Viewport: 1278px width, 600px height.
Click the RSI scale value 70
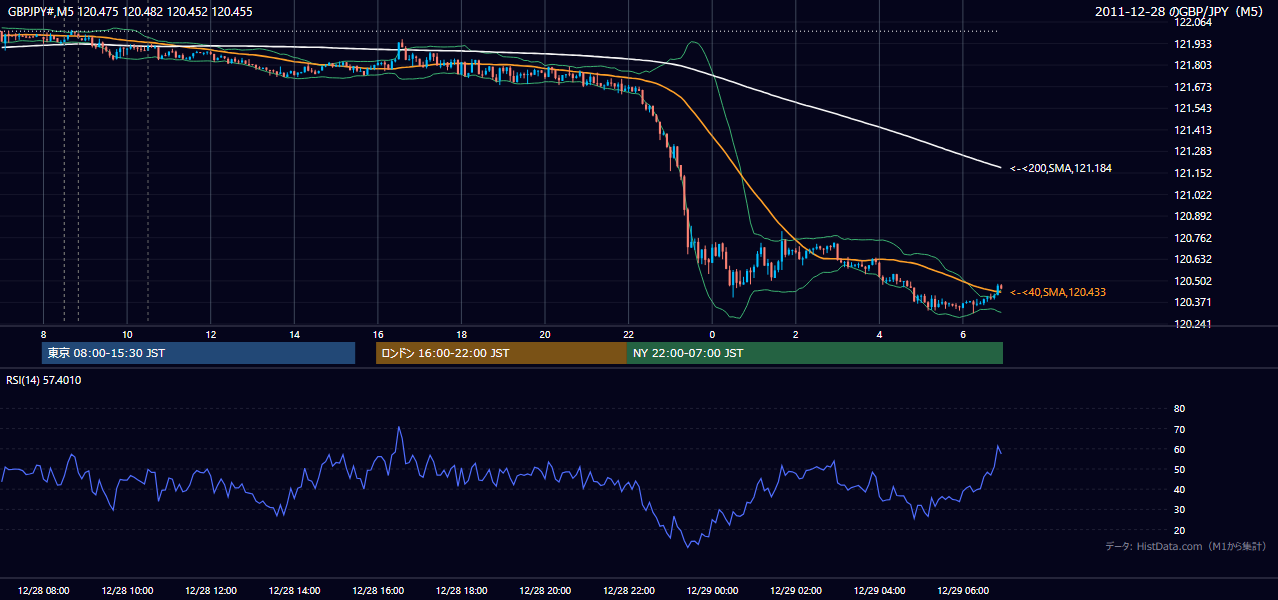coord(1179,429)
